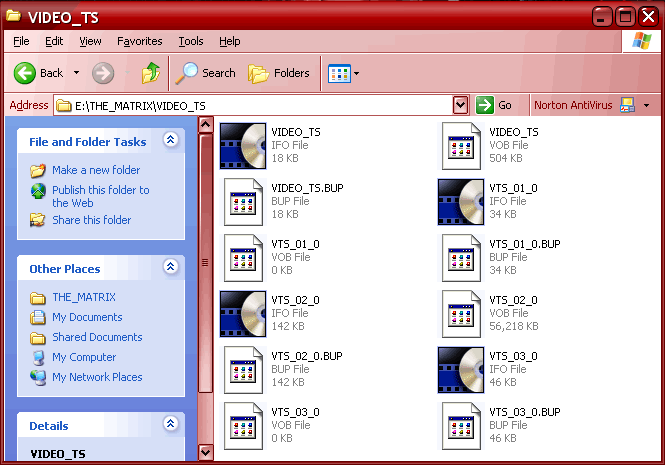Viewport: 665px width, 465px height.
Task: Open the View menu
Action: point(90,41)
